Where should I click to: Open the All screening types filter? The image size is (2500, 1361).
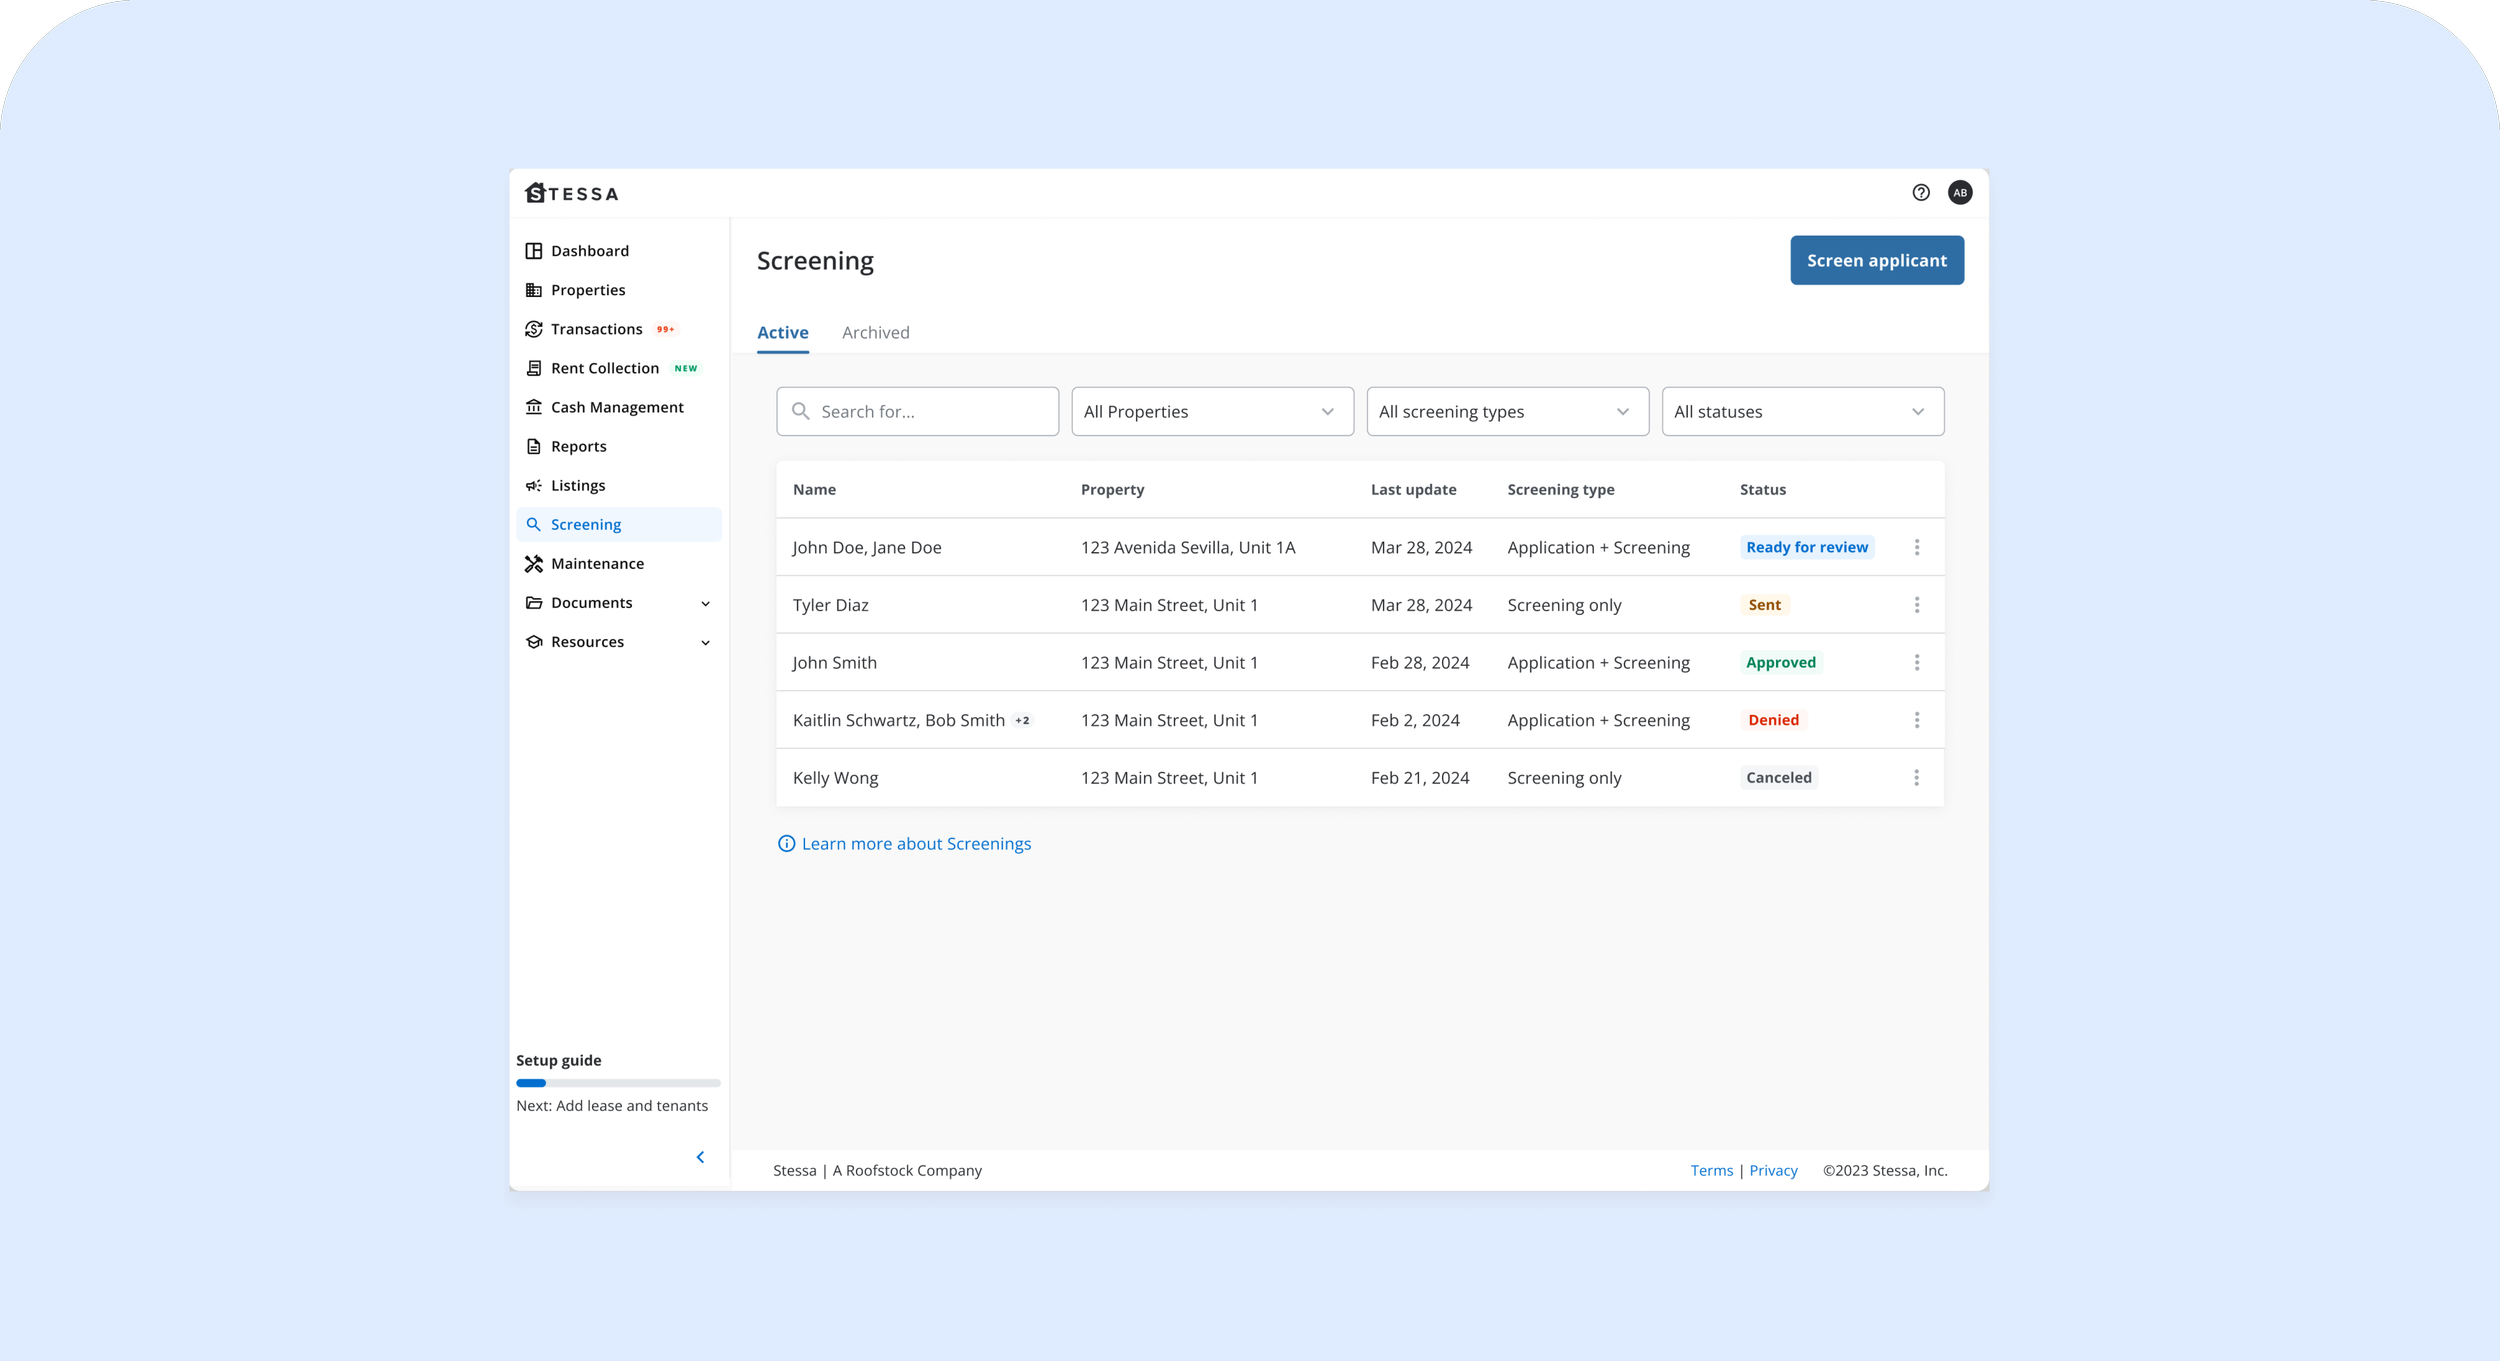pyautogui.click(x=1506, y=412)
